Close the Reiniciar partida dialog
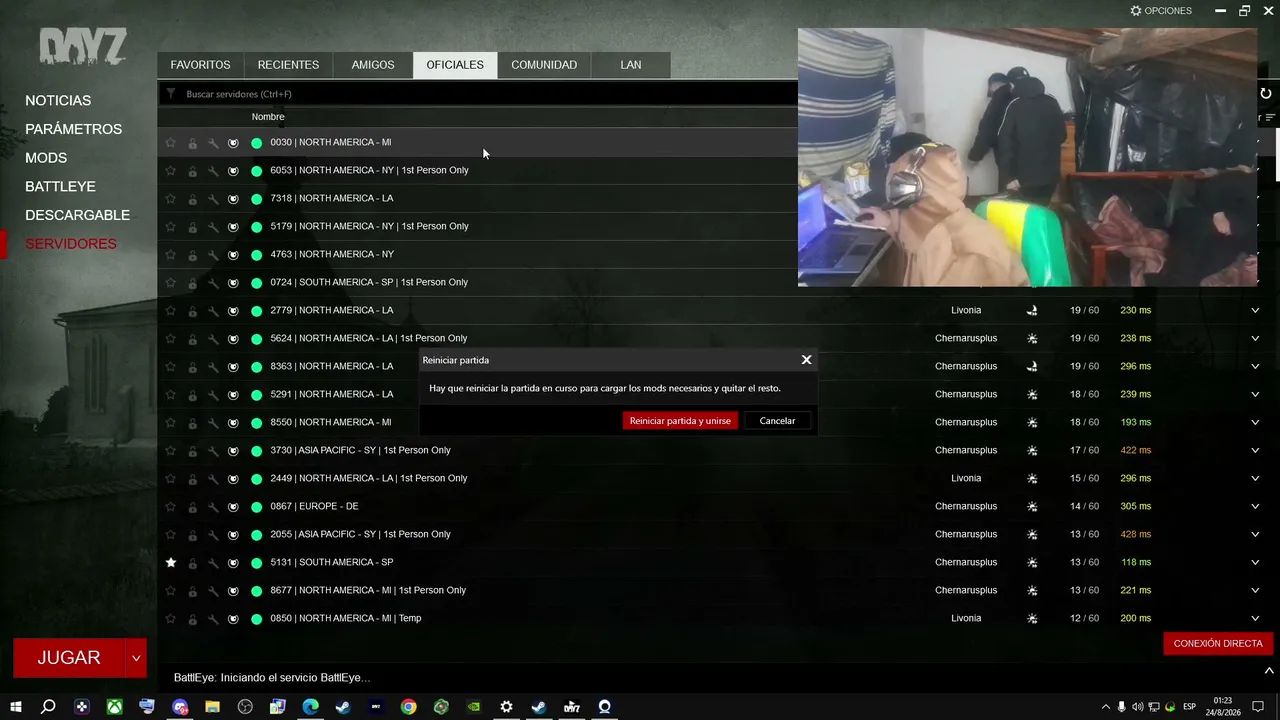 point(806,360)
